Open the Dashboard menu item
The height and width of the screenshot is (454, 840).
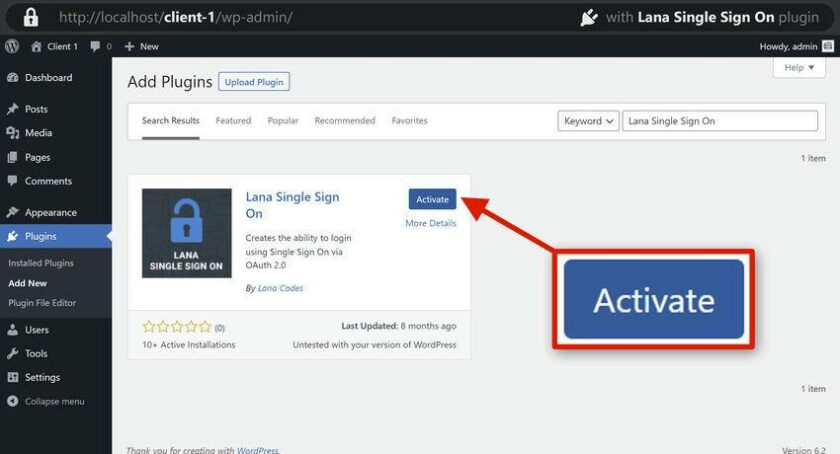(x=56, y=78)
